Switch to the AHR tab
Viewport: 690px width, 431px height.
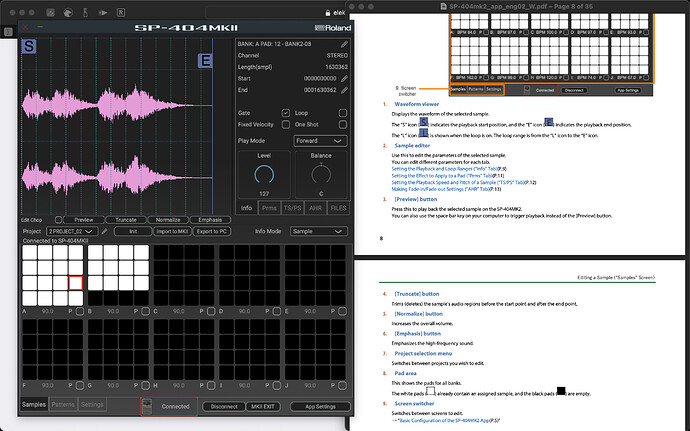click(315, 208)
